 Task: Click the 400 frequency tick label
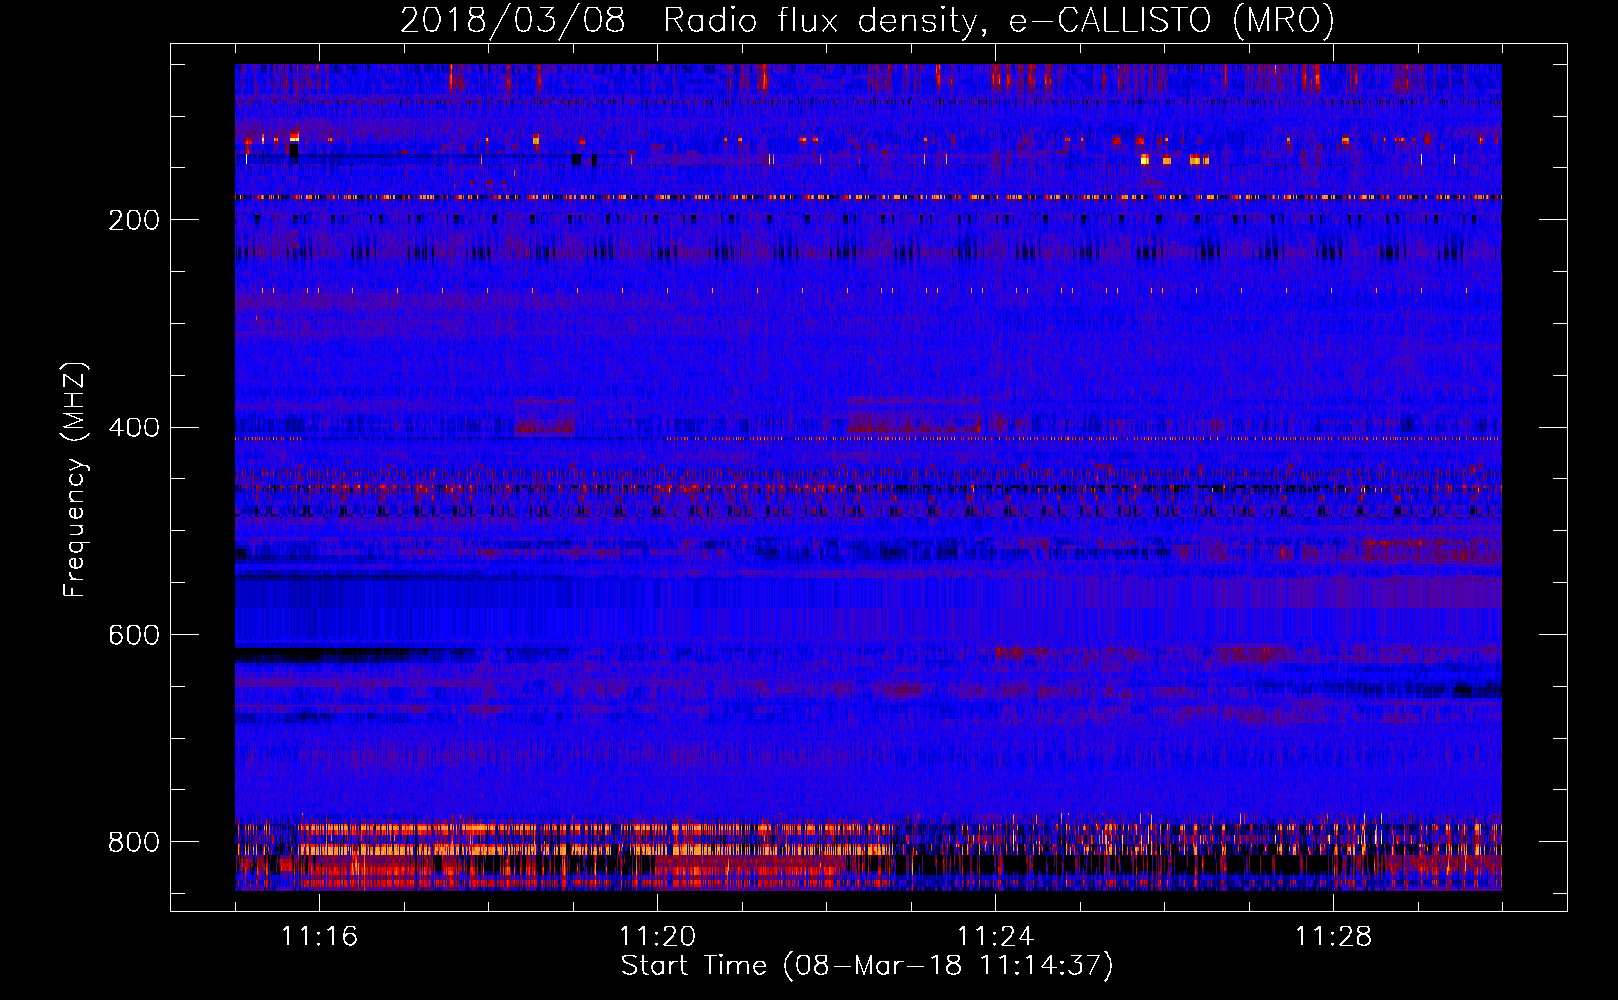[x=134, y=428]
